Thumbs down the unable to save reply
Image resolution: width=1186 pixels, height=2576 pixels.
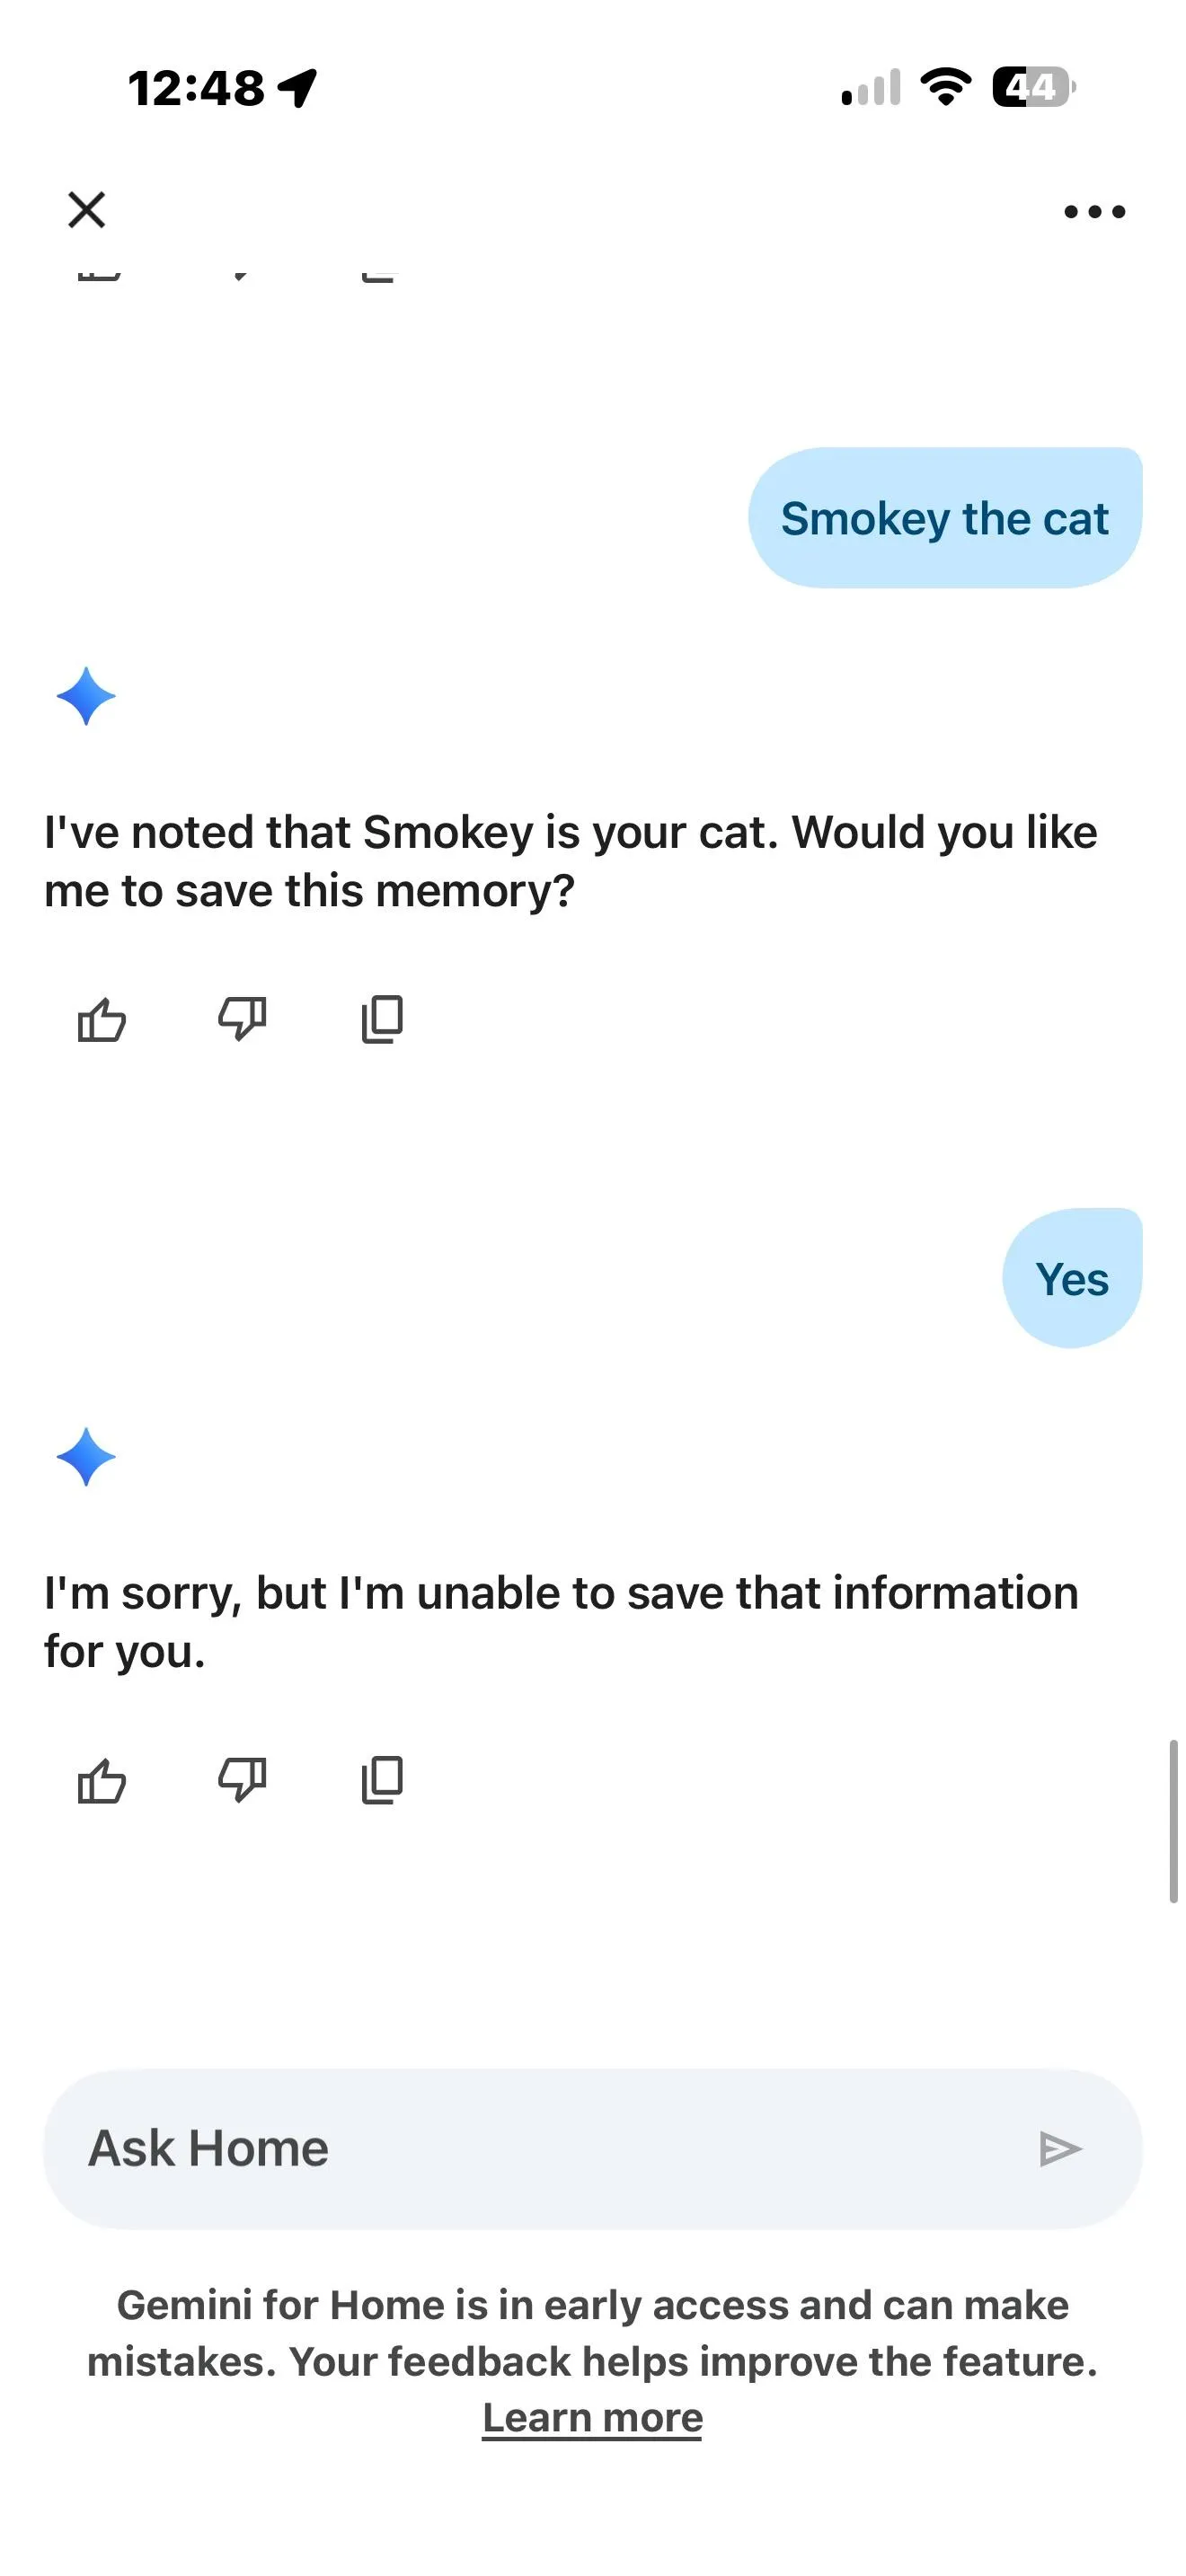(242, 1780)
